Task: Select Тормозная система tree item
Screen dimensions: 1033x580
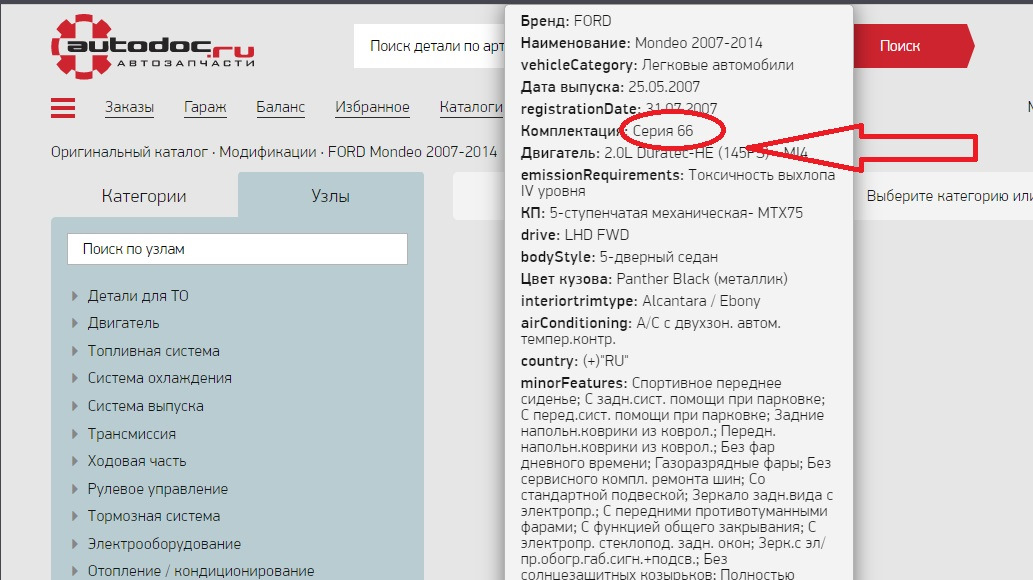Action: coord(153,516)
